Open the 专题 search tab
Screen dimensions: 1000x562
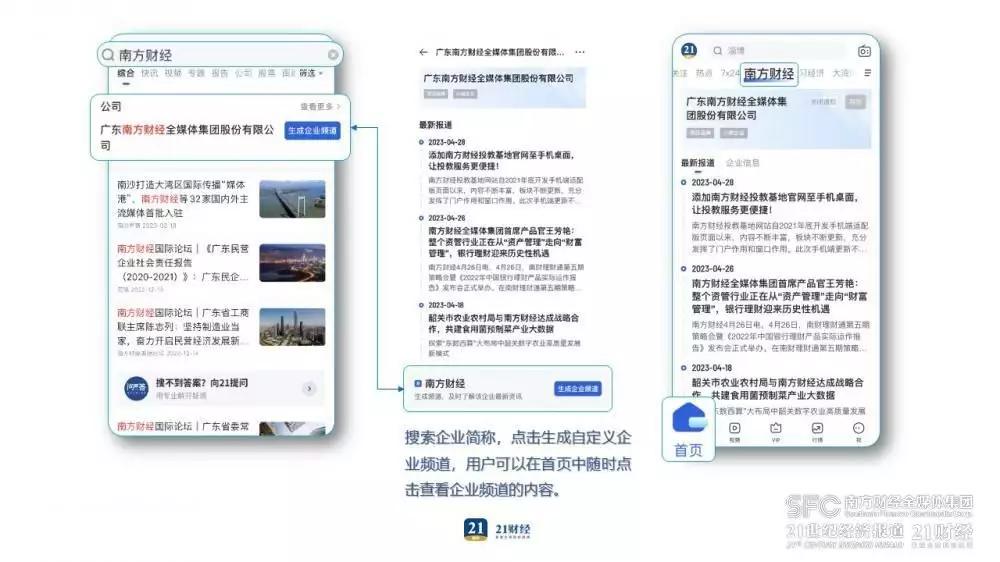196,73
